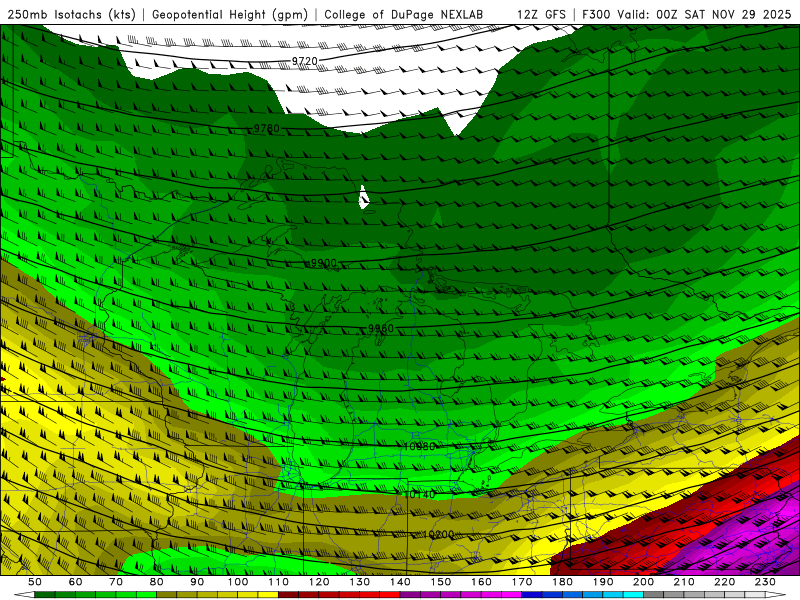Viewport: 800px width, 600px height.
Task: Click the 60 knot legend value
Action: pyautogui.click(x=76, y=582)
